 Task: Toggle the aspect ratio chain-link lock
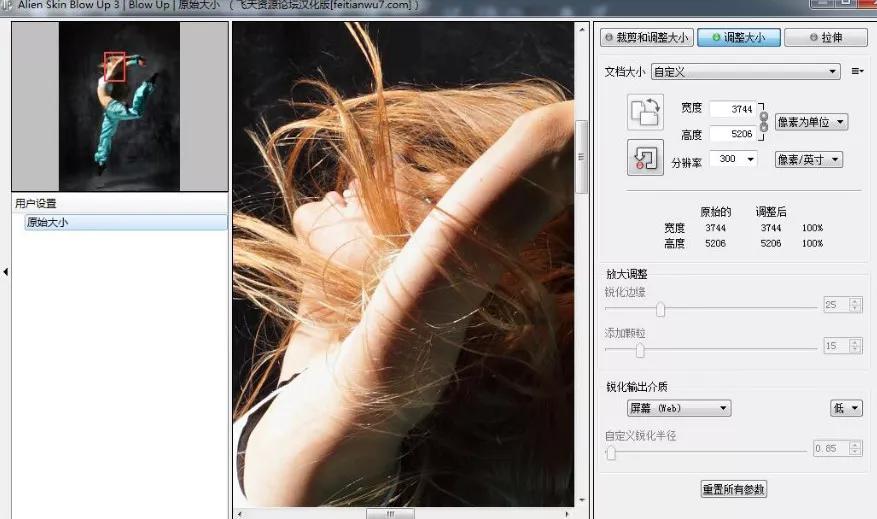[763, 121]
